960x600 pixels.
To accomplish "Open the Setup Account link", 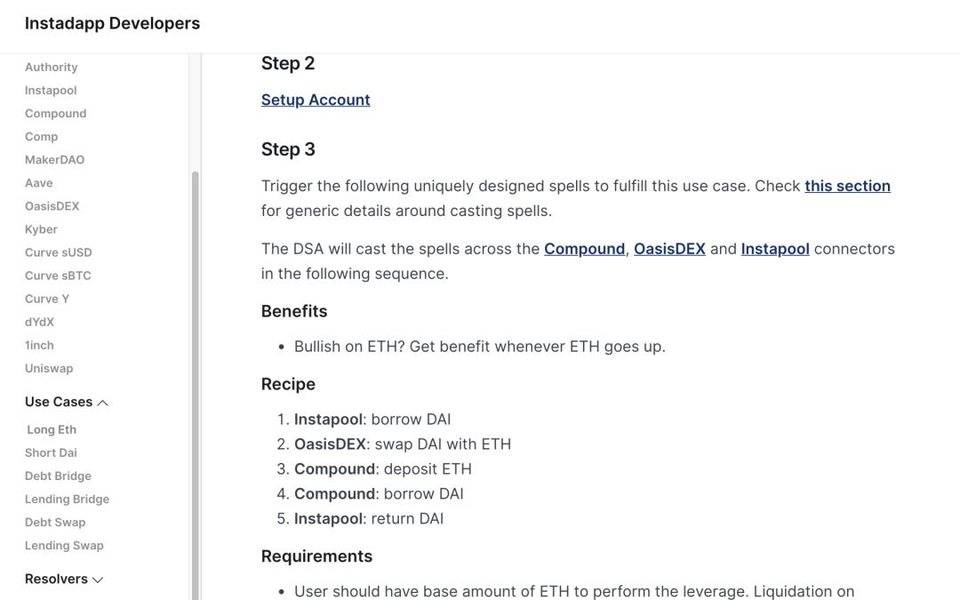I will (x=315, y=100).
